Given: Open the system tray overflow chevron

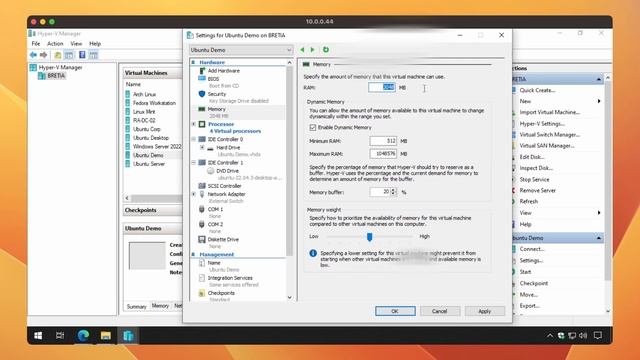Looking at the screenshot, I should [x=550, y=336].
